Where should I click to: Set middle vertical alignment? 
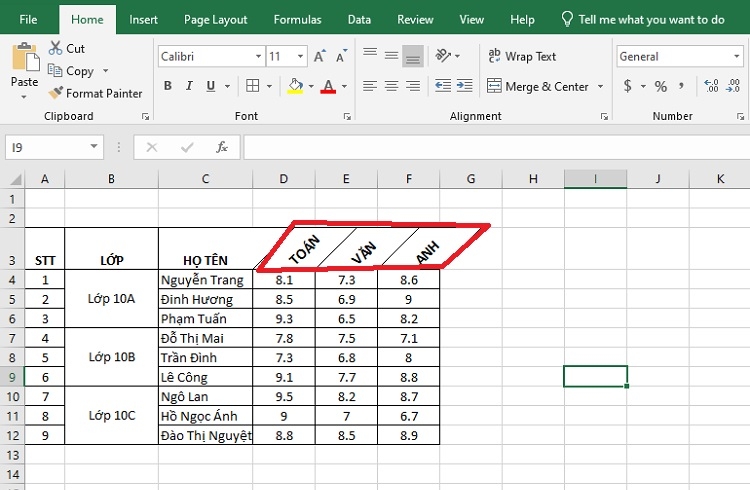[x=391, y=56]
